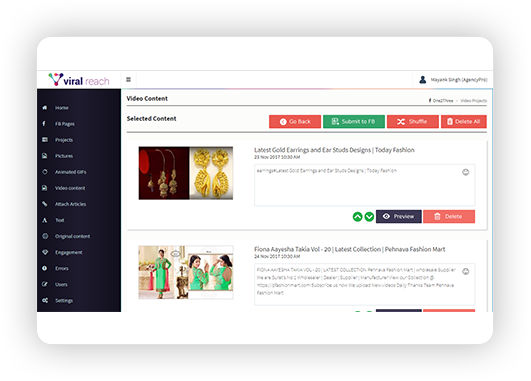Click the Viral Reach logo

click(x=79, y=80)
